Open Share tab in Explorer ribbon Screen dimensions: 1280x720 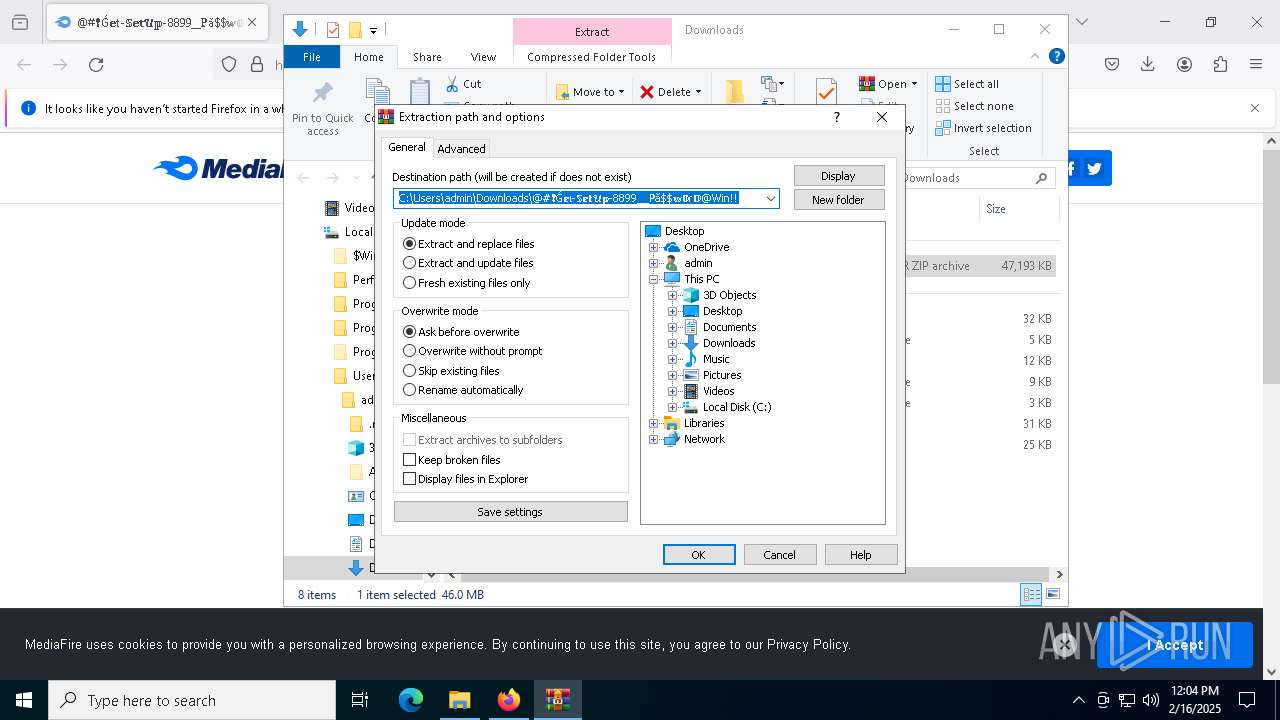click(427, 57)
